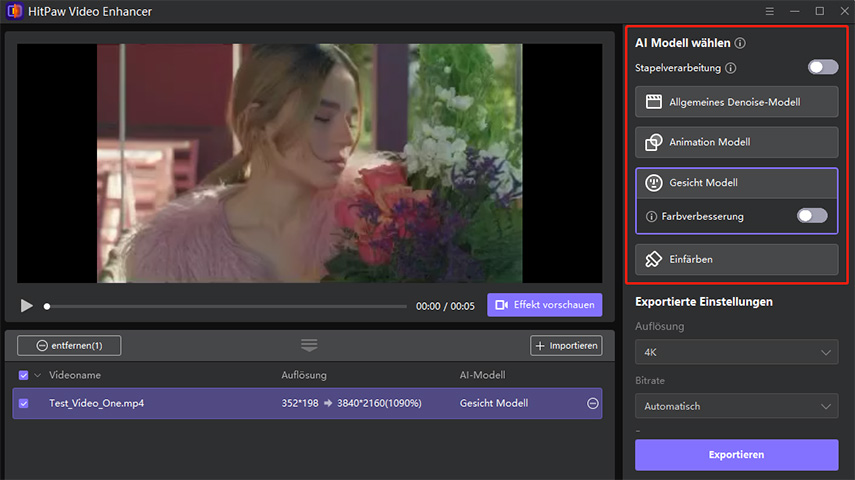Viewport: 855px width, 480px height.
Task: Click the HitPaw app logo icon
Action: pyautogui.click(x=14, y=11)
